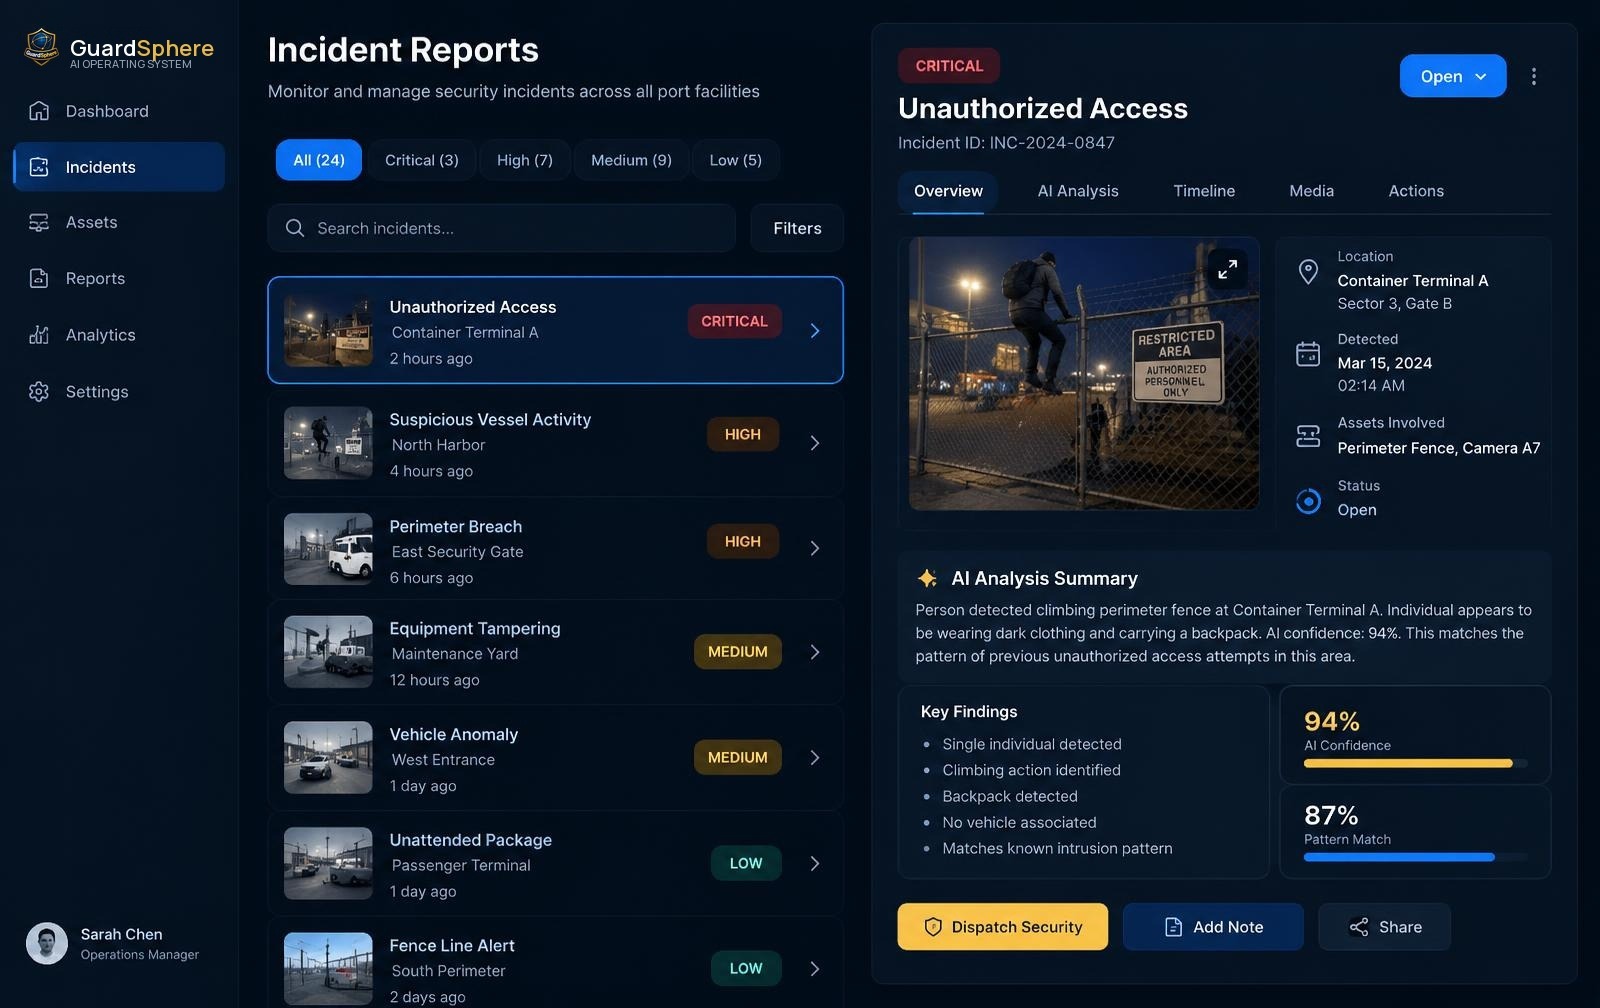Select the Medium (9) filter chip
This screenshot has width=1600, height=1008.
click(x=631, y=160)
